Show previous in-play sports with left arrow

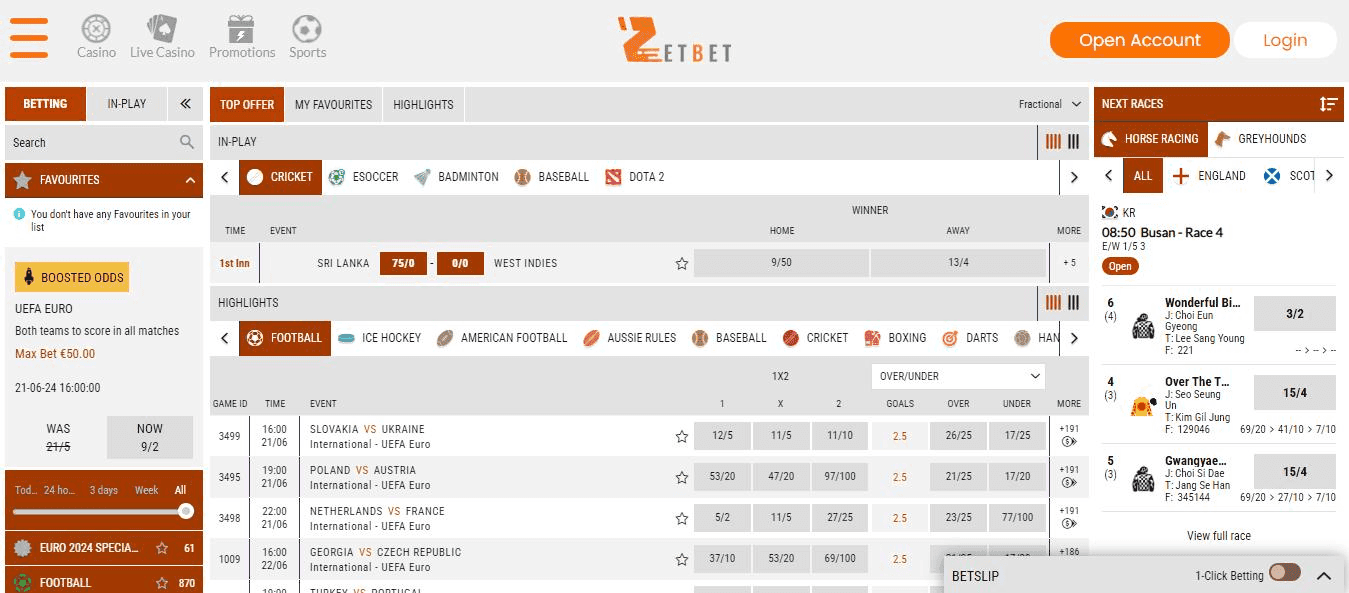point(224,177)
